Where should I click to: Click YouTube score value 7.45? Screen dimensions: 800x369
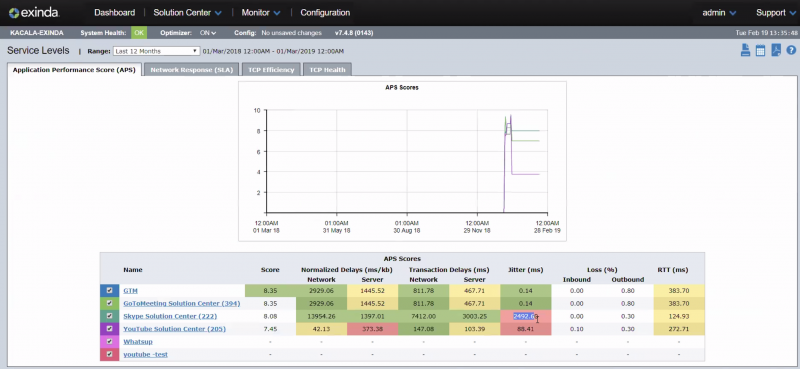pos(270,329)
